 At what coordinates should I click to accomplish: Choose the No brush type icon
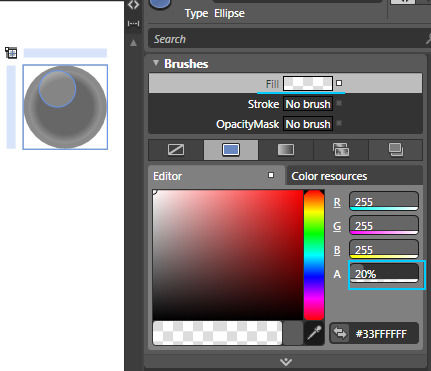click(x=176, y=150)
